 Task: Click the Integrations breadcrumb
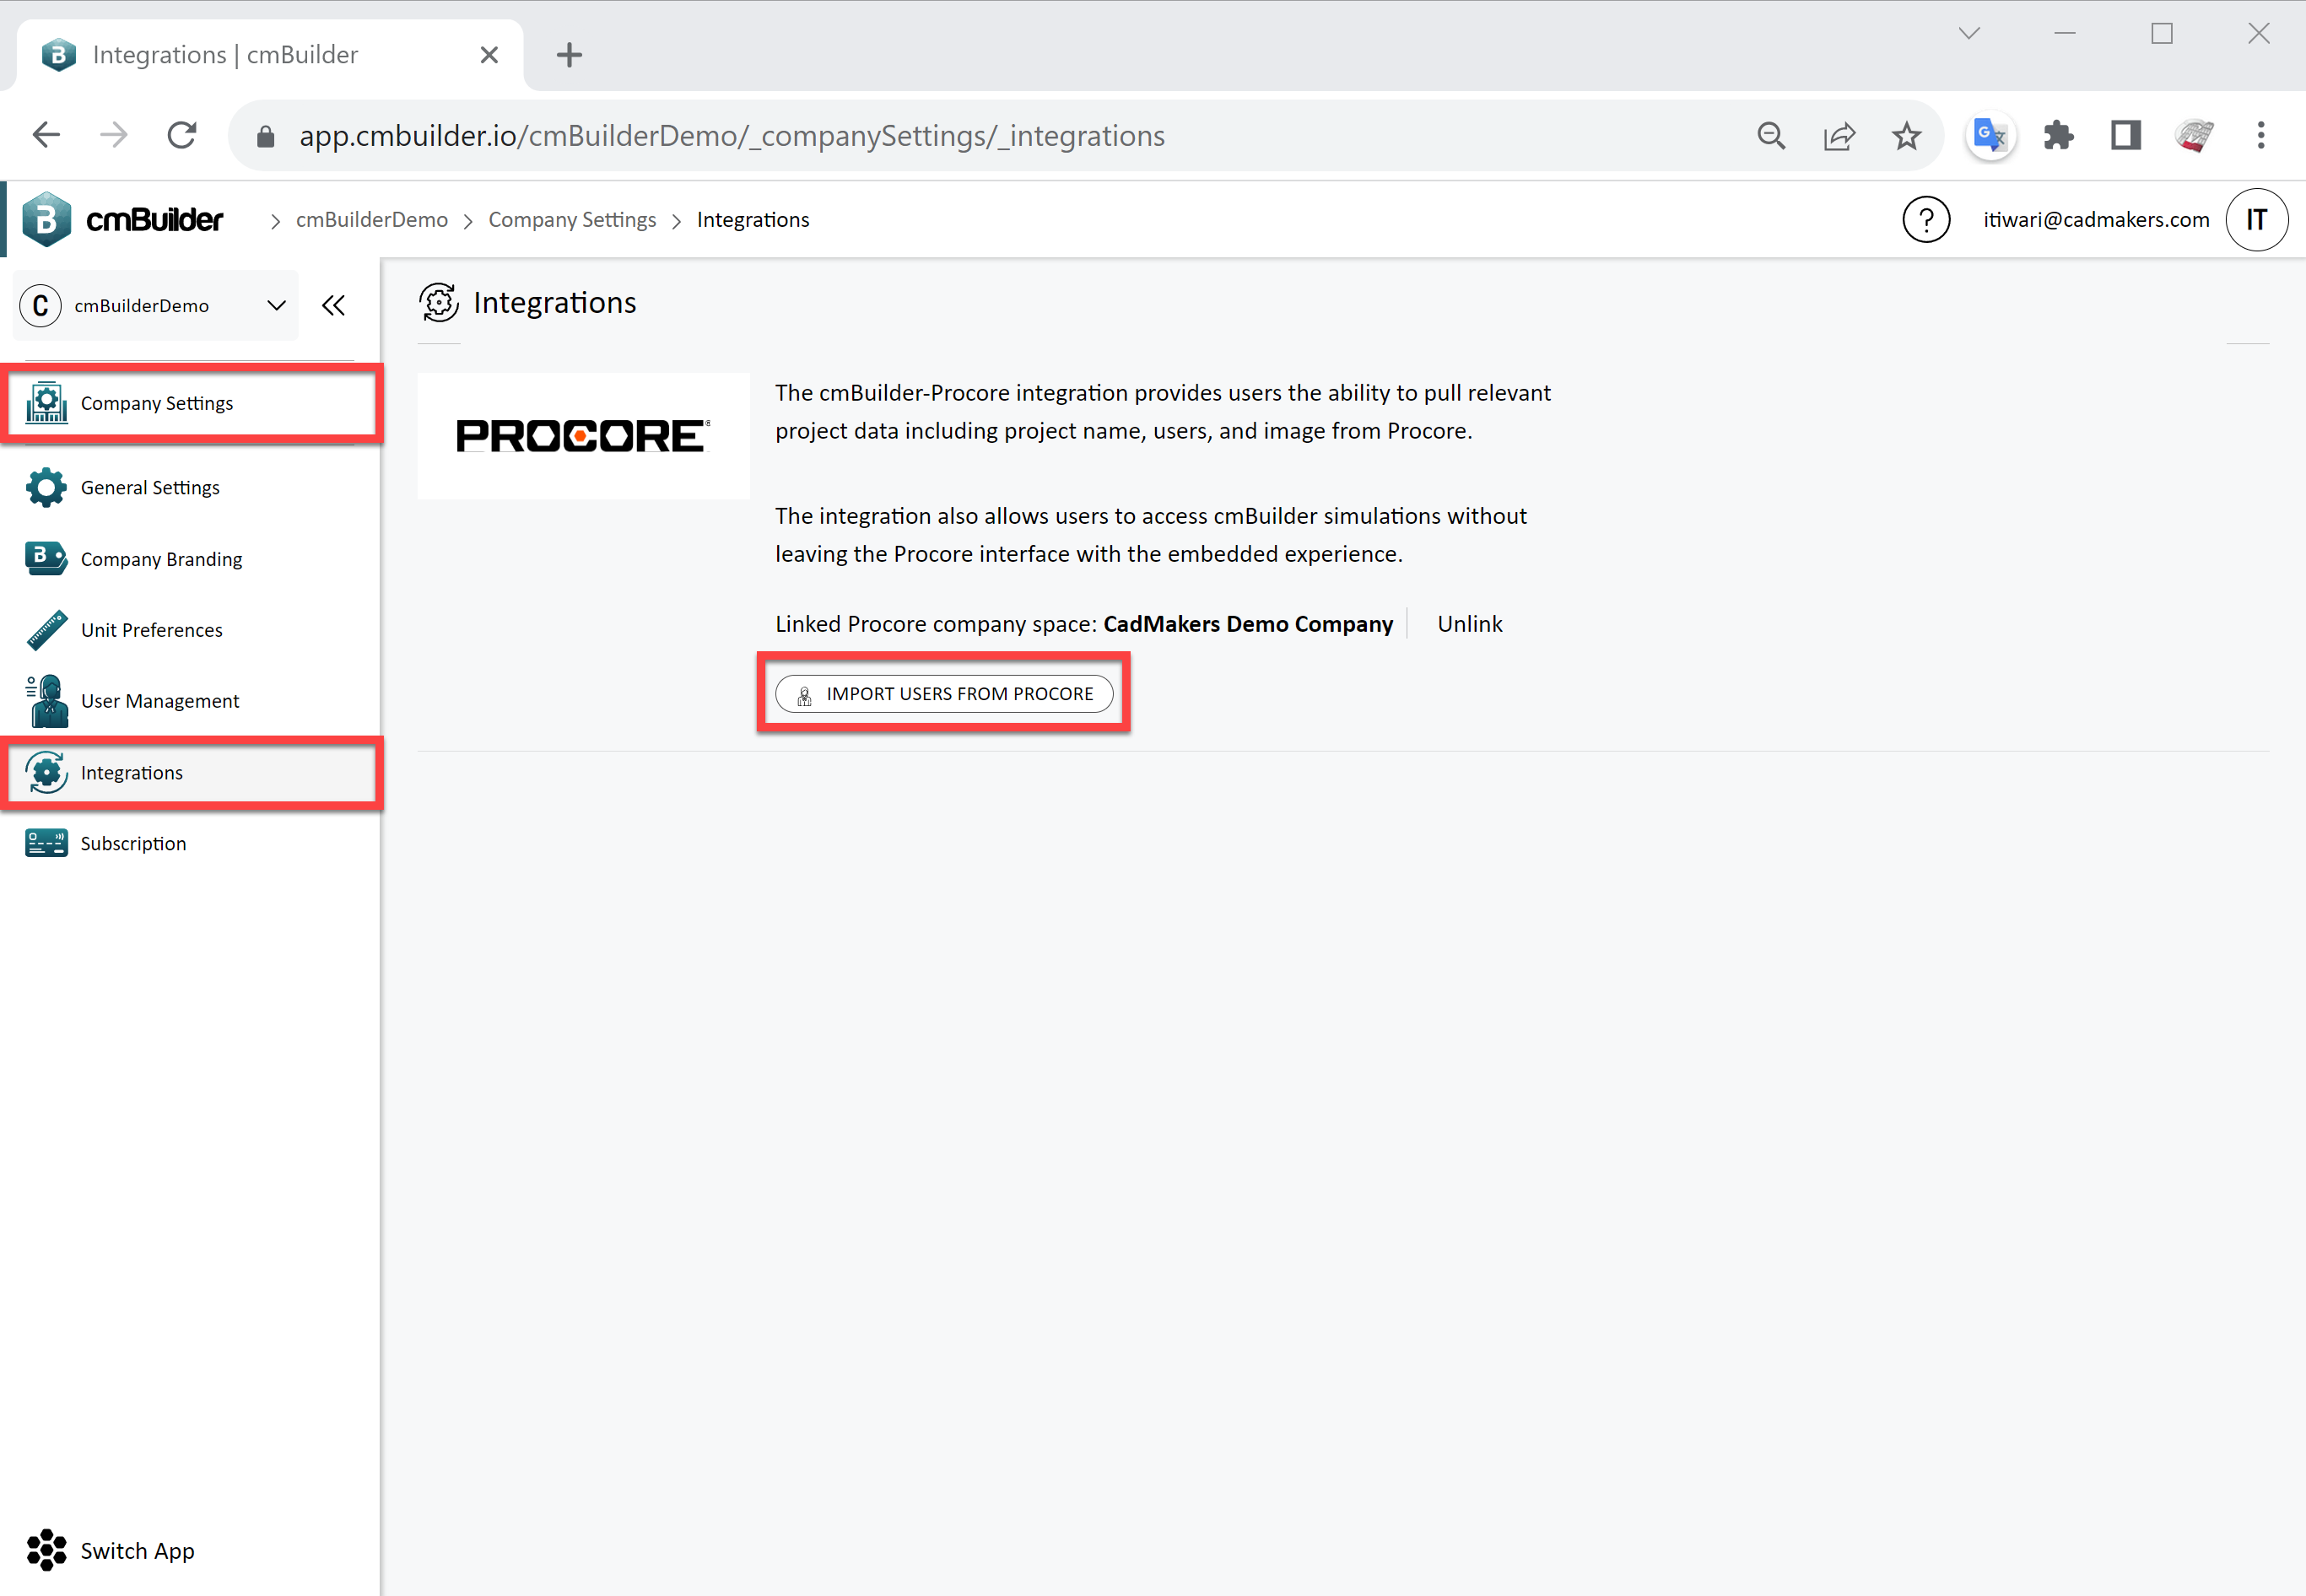pos(753,219)
